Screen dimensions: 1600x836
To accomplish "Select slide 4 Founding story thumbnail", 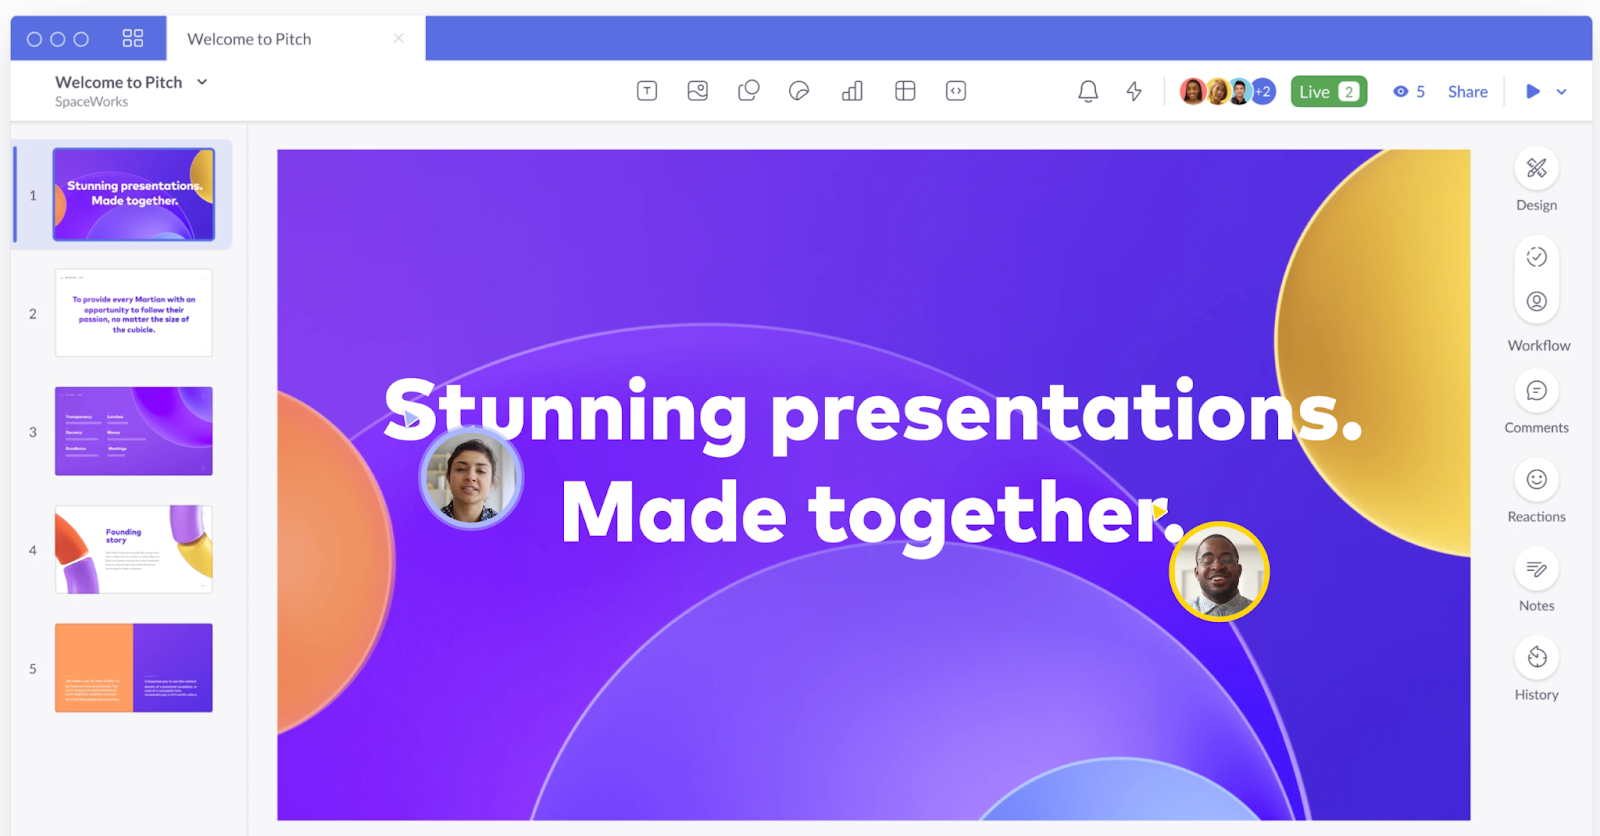I will coord(134,549).
